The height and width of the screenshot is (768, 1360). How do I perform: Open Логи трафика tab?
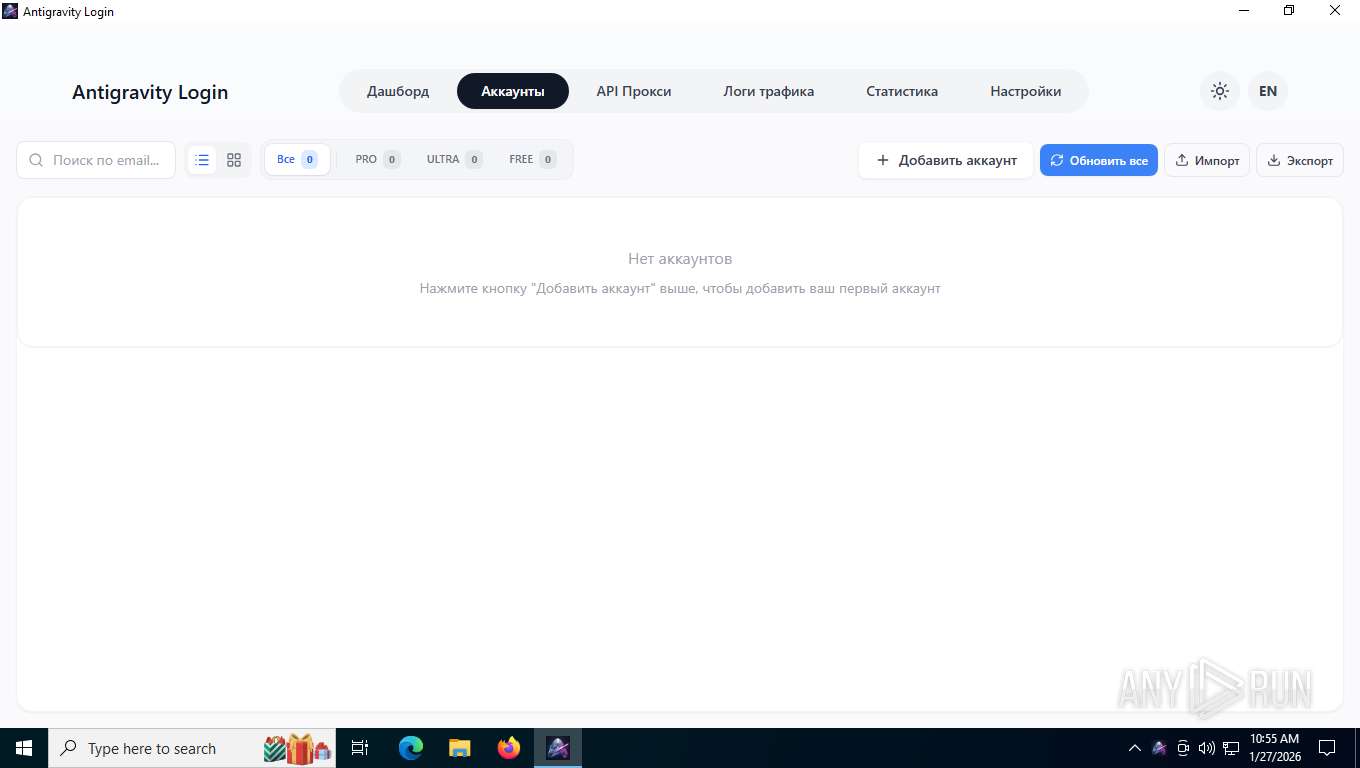pos(769,91)
